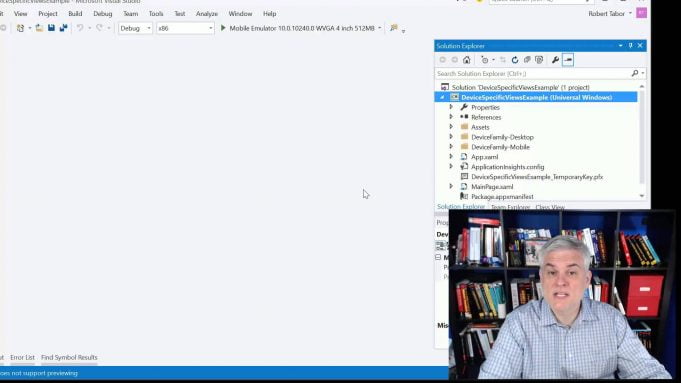Open the Project menu
This screenshot has width=681, height=383.
pyautogui.click(x=48, y=14)
